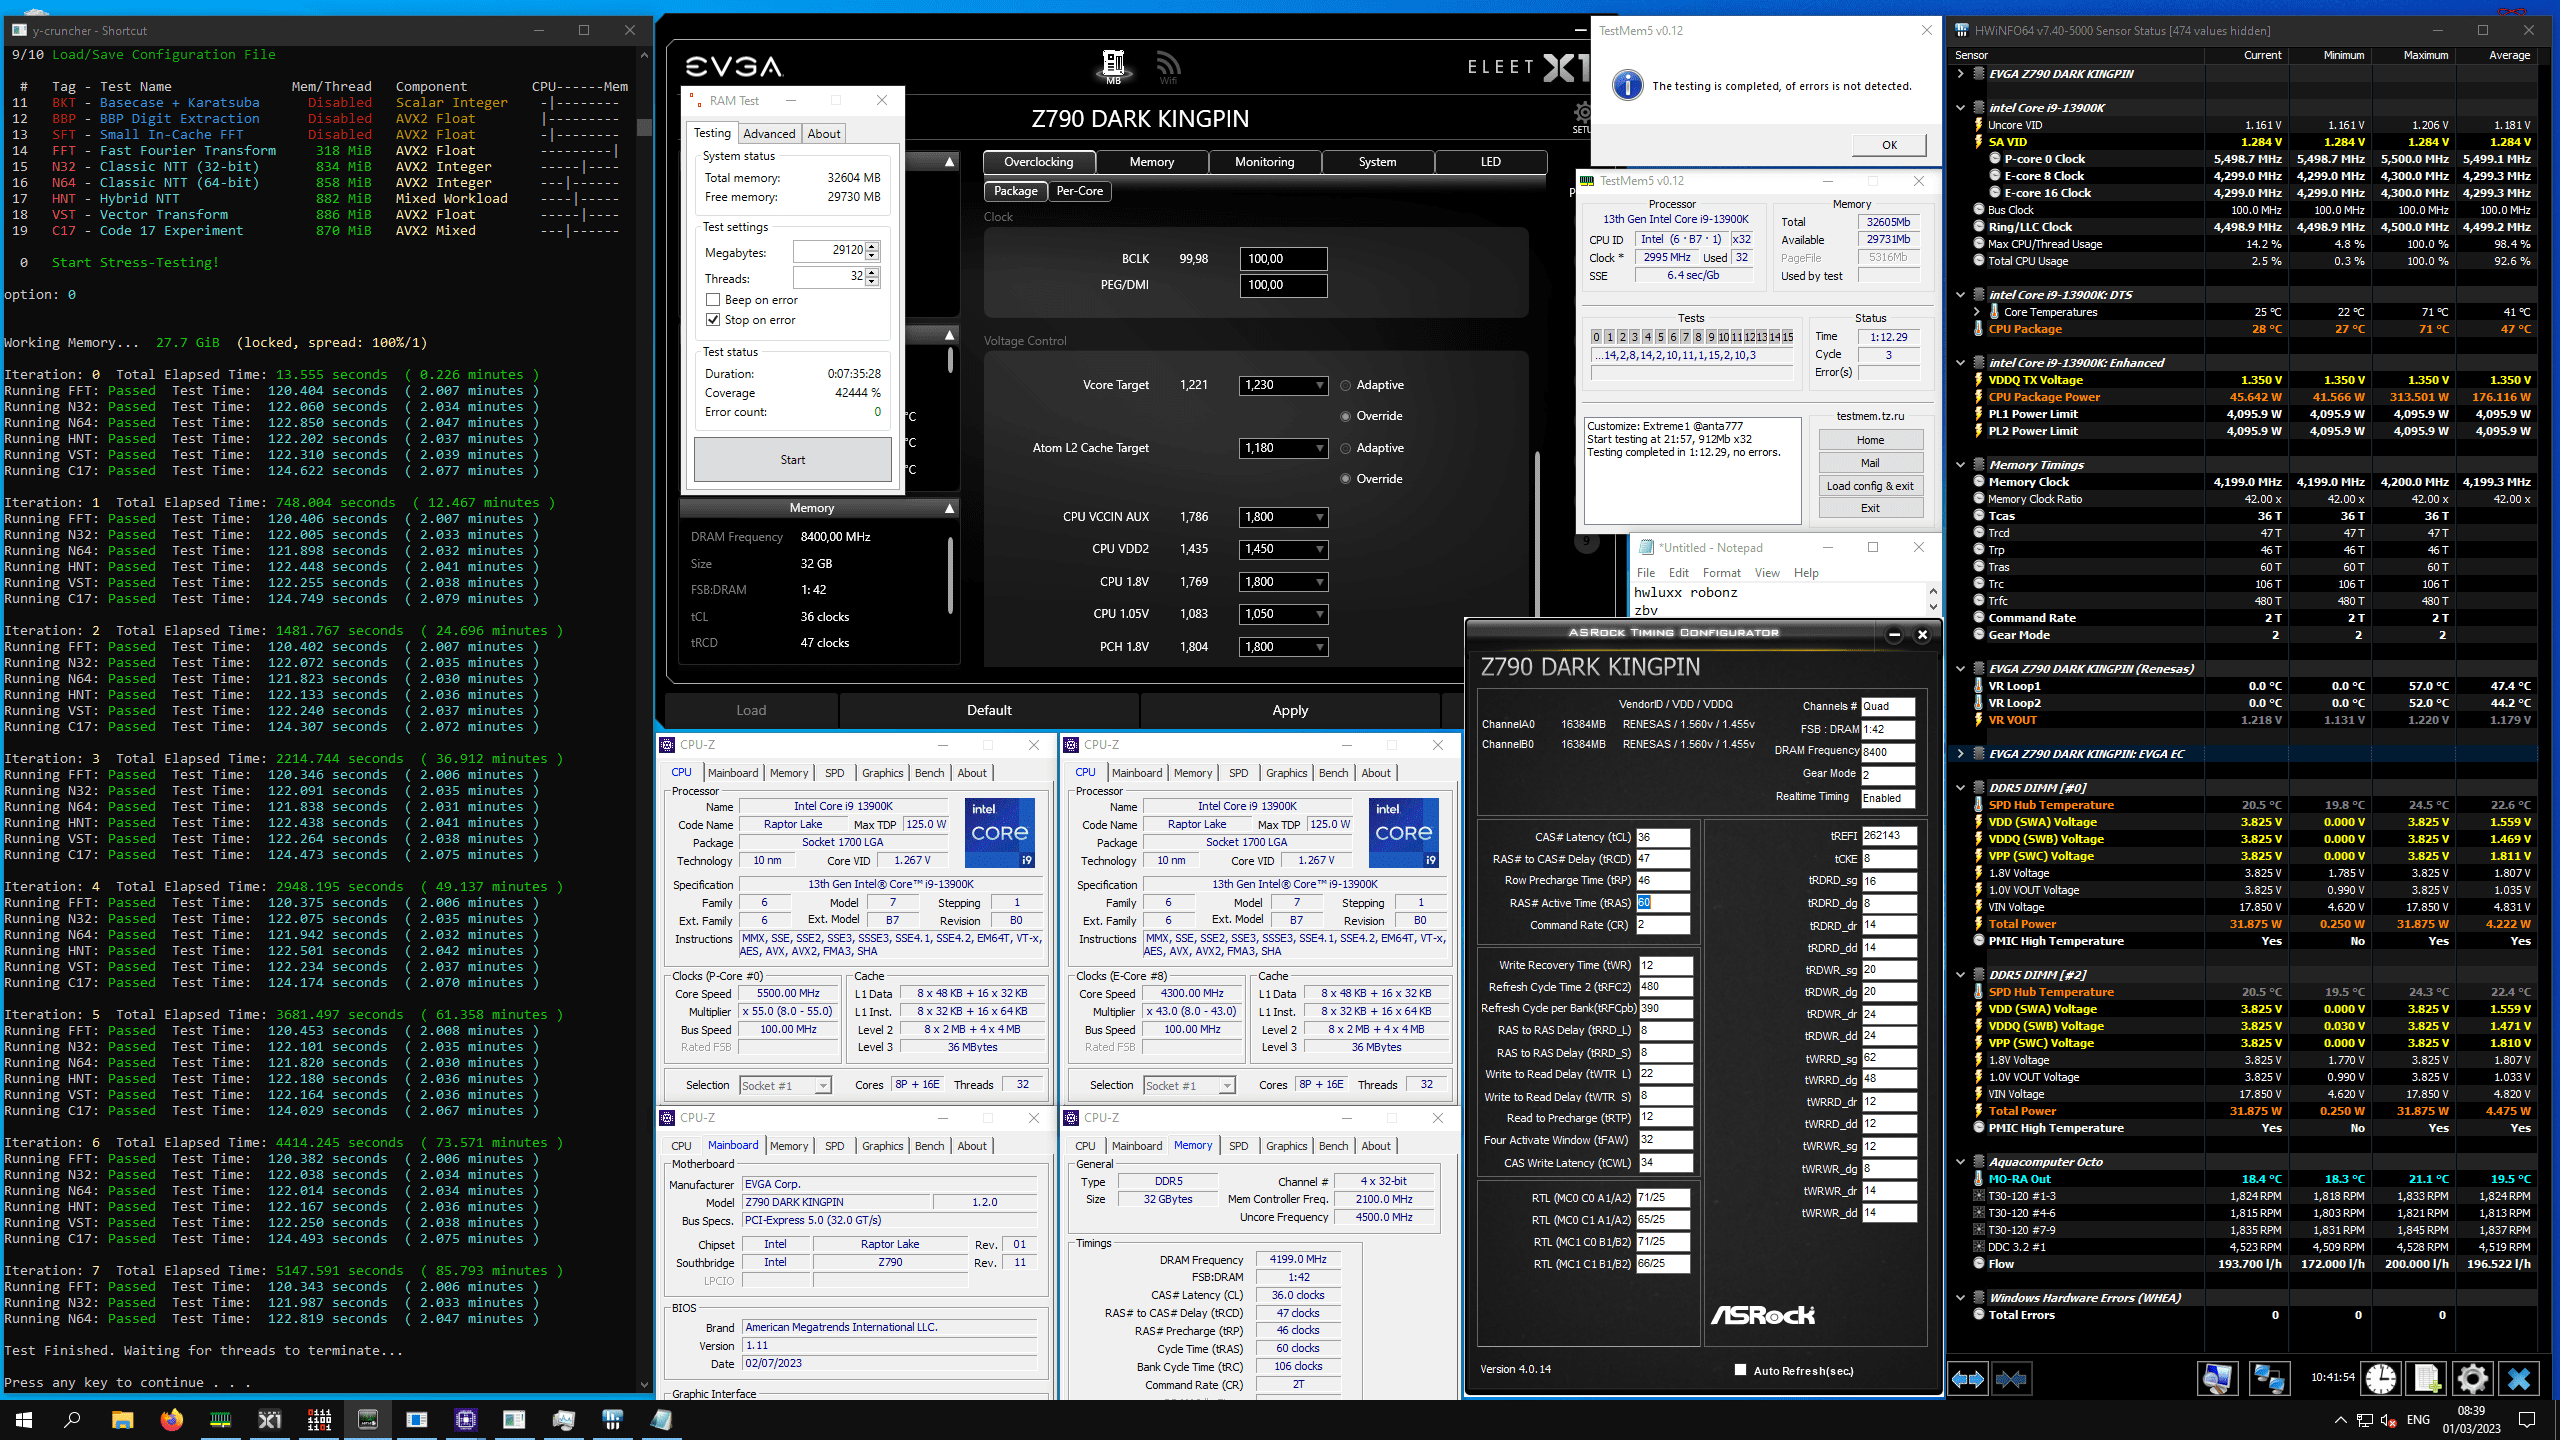This screenshot has width=2560, height=1440.
Task: Click Start button in RAM Test
Action: 792,460
